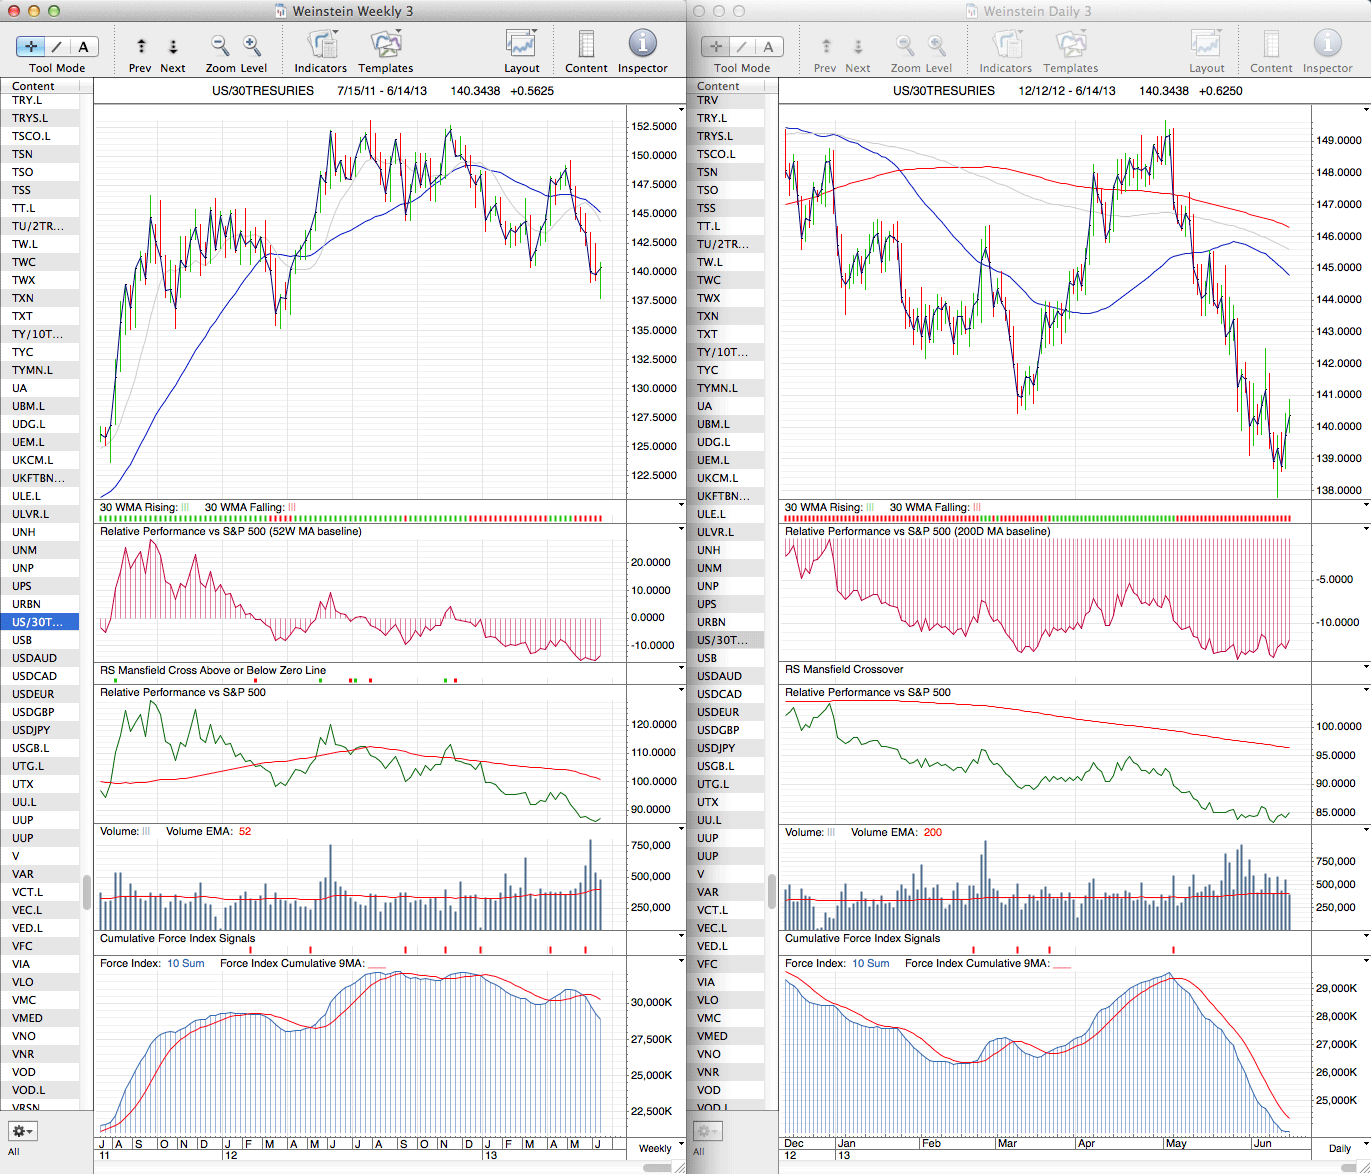Activate the text annotation tool mode in Weekly window
The image size is (1371, 1174).
coord(83,46)
